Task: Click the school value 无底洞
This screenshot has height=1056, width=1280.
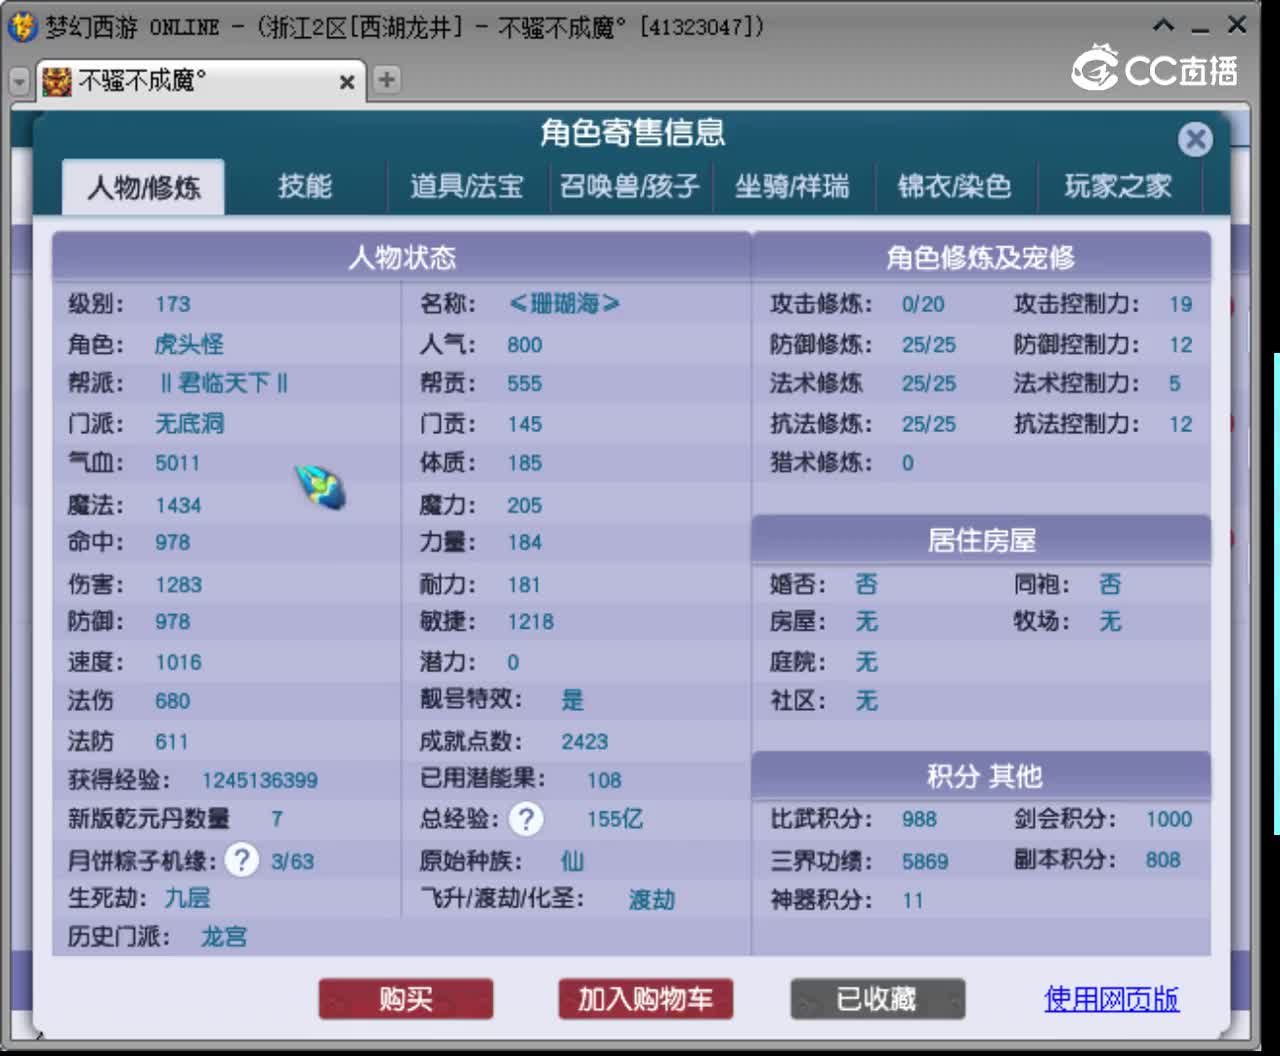Action: [189, 424]
